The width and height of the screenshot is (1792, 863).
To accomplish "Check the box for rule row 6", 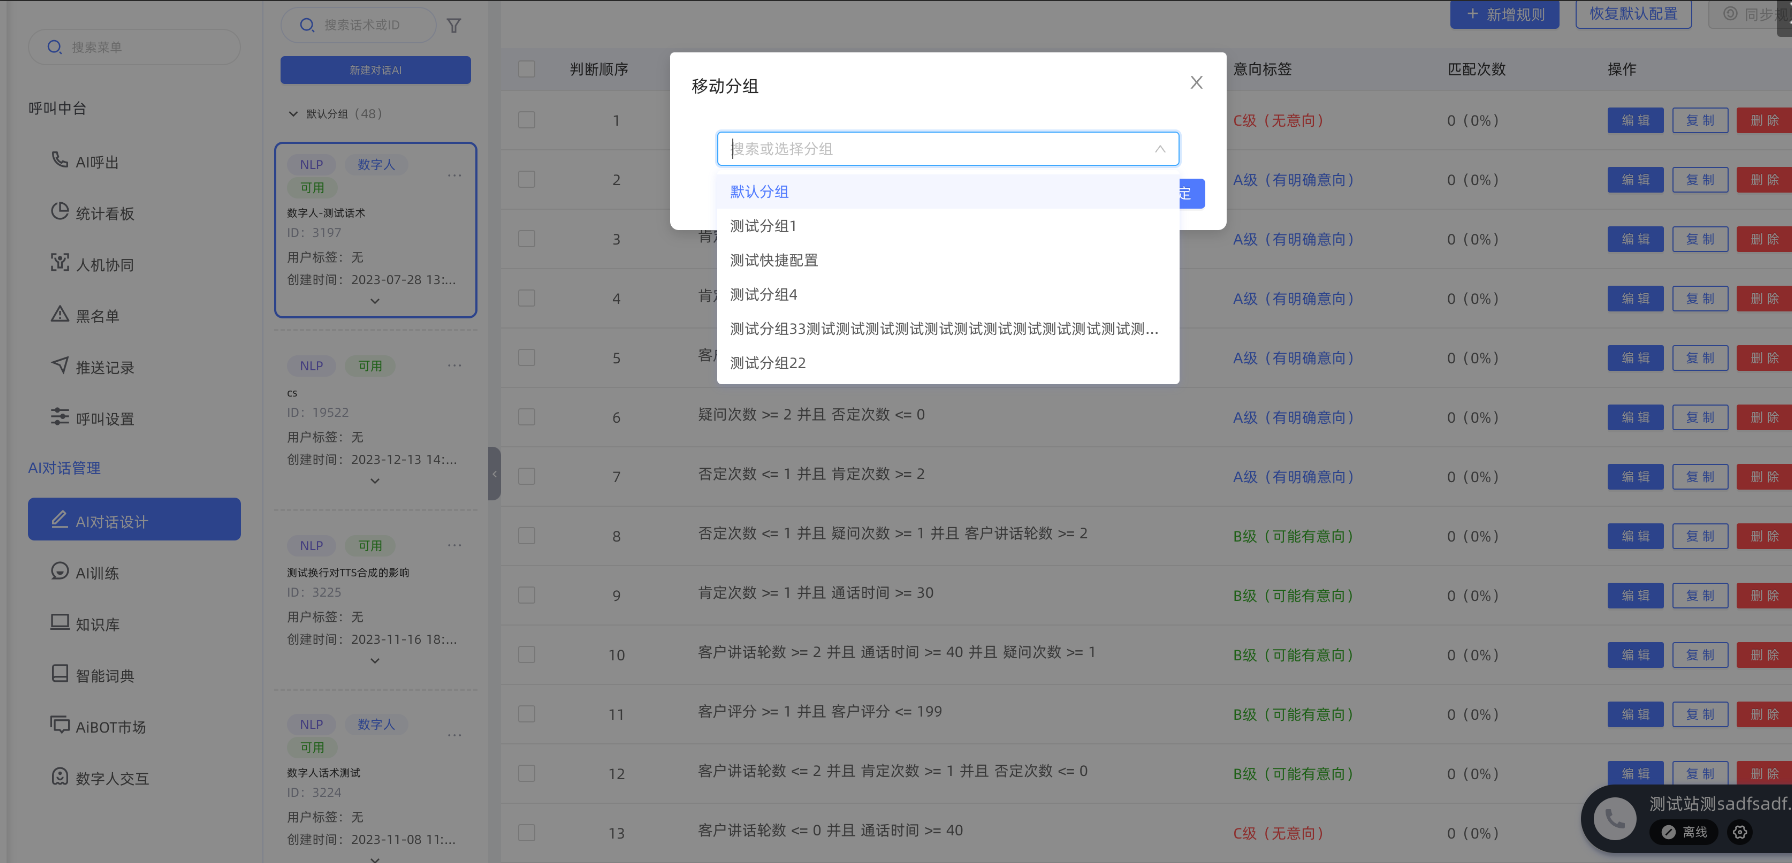I will [x=527, y=417].
